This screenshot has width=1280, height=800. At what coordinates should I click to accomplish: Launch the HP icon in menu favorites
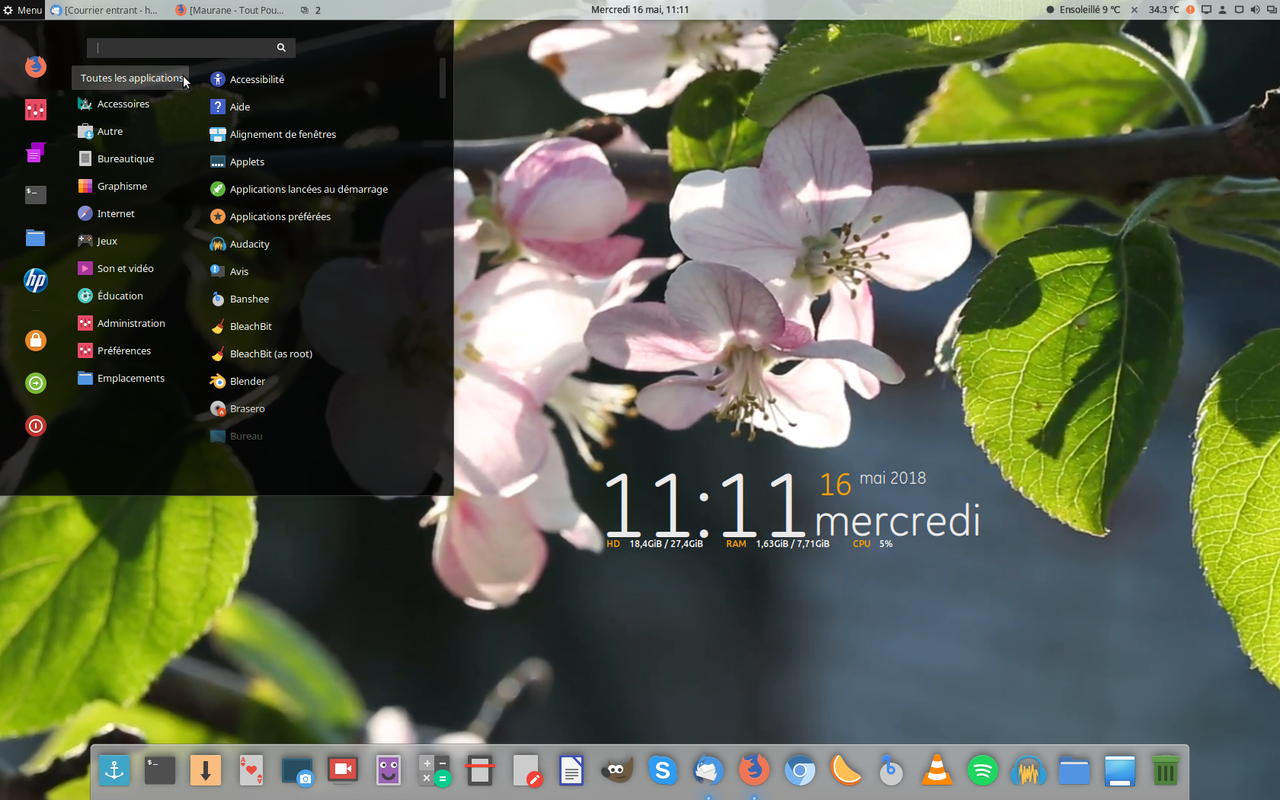coord(36,280)
